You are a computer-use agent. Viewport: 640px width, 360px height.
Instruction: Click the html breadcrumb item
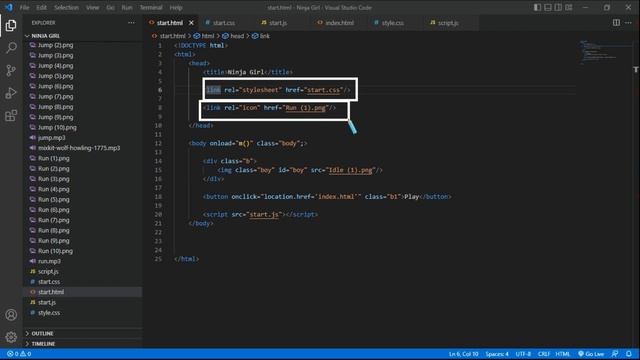[x=204, y=36]
